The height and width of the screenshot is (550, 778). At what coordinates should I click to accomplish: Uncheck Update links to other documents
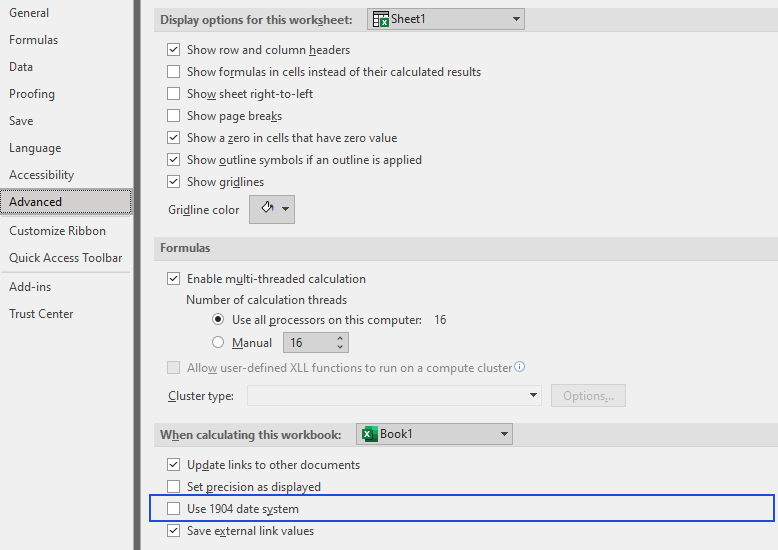173,465
